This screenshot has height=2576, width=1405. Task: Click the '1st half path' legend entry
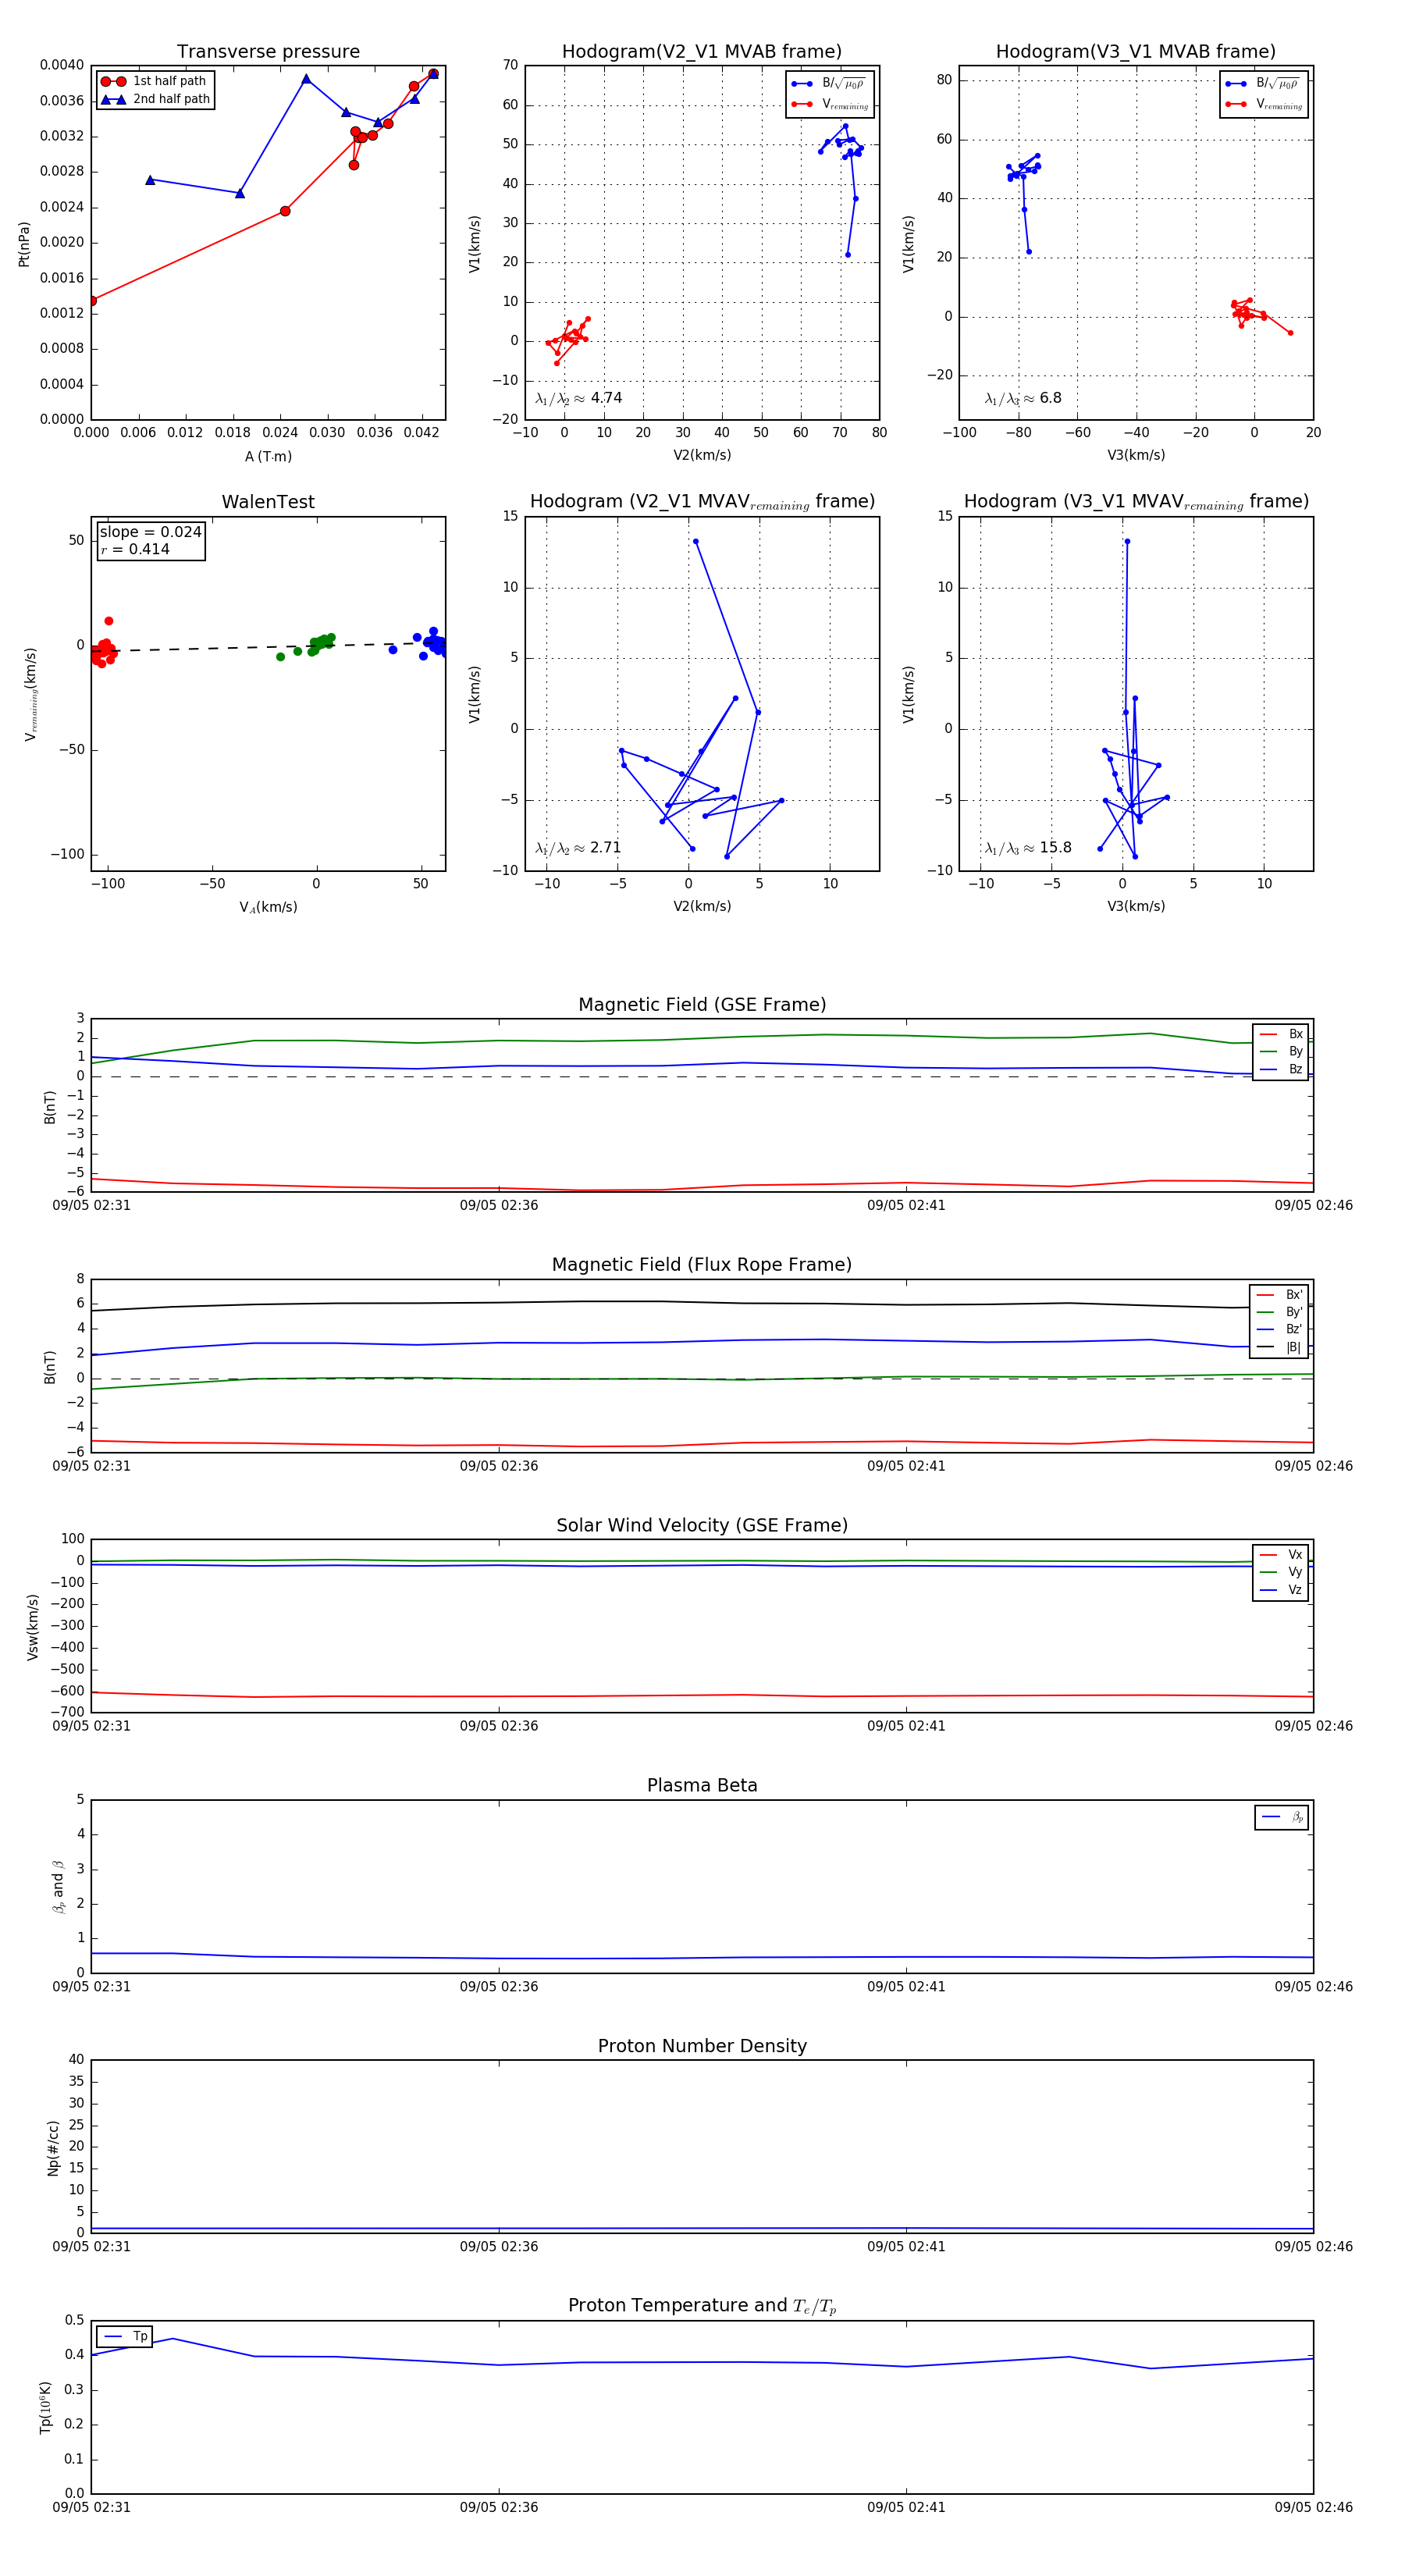[154, 81]
